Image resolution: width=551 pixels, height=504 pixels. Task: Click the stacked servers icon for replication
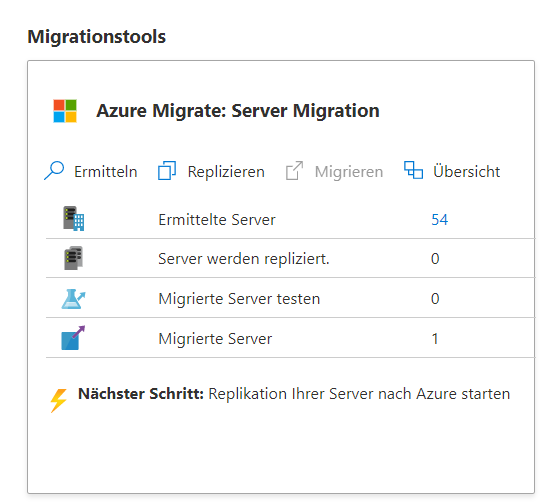pyautogui.click(x=73, y=258)
